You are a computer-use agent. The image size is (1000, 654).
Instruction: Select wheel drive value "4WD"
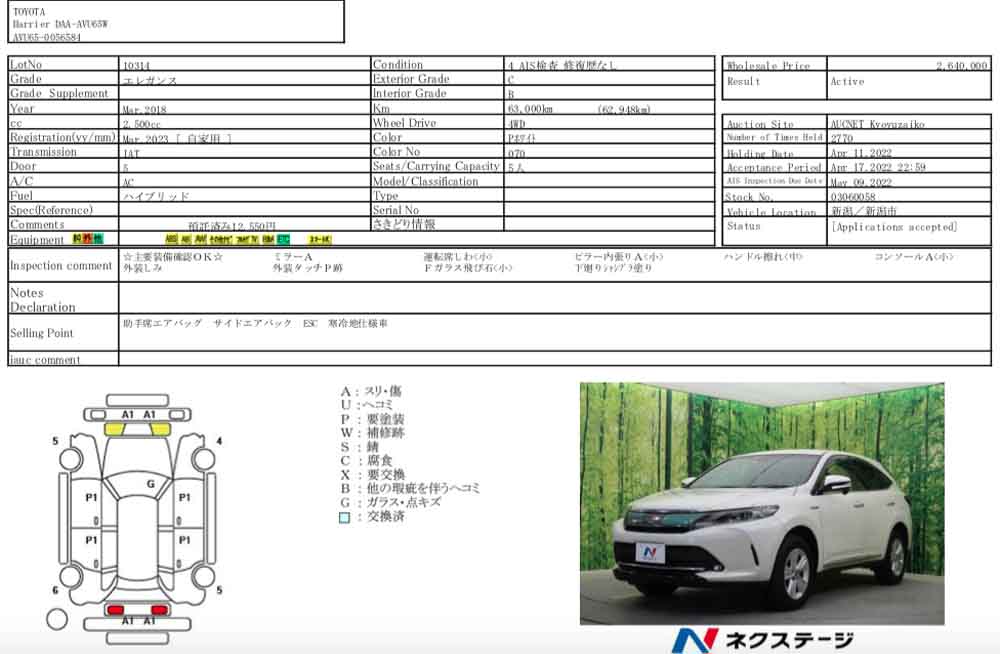pyautogui.click(x=517, y=124)
